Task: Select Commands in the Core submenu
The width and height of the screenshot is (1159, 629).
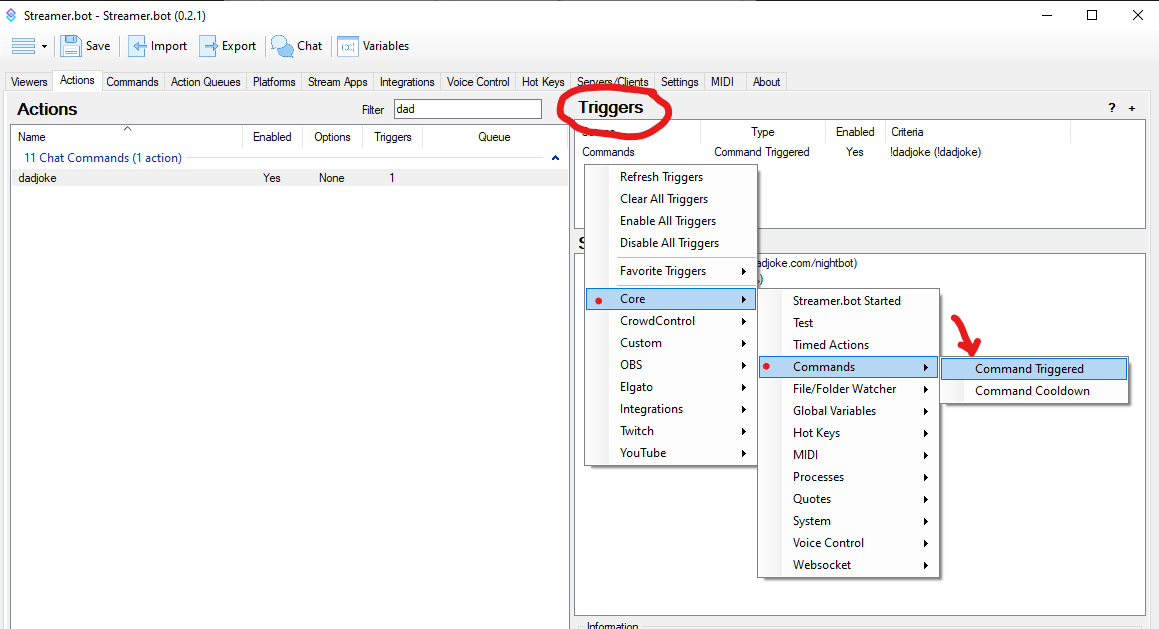Action: (849, 367)
